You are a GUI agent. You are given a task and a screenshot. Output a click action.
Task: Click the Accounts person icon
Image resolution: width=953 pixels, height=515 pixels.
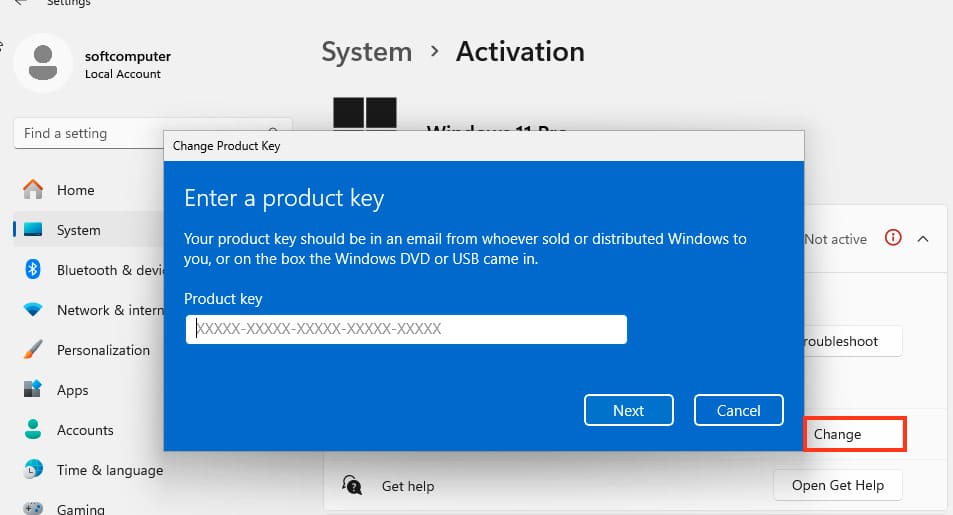coord(33,430)
